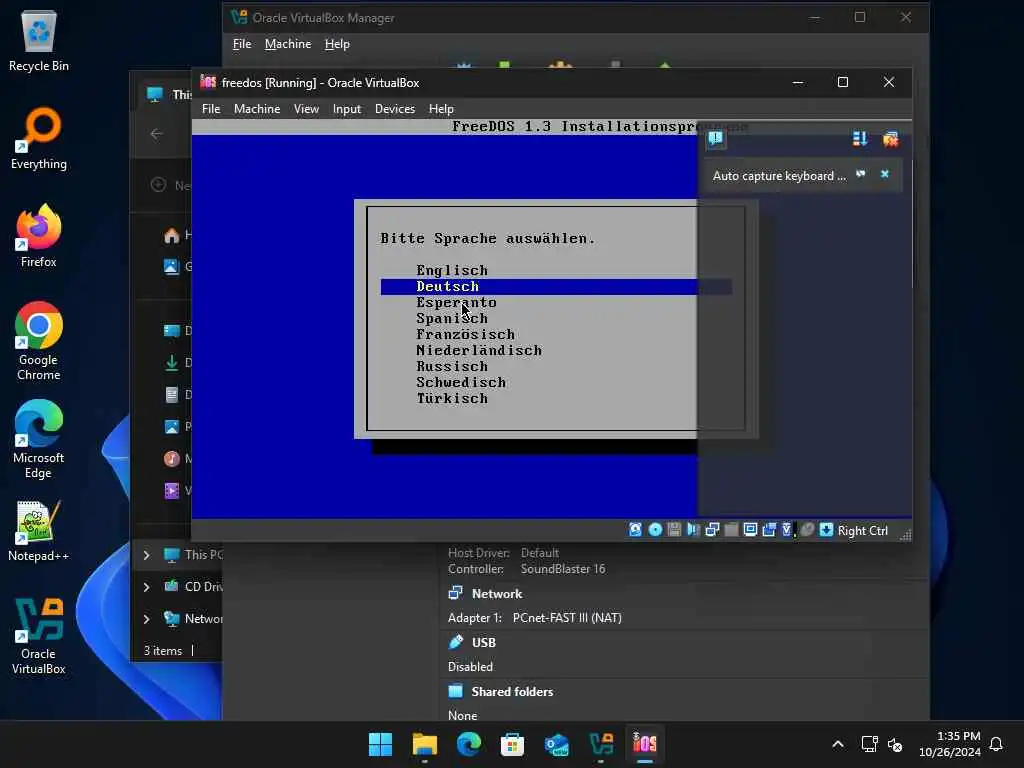Click the audio indicator in VM status bar
This screenshot has height=768, width=1024.
(693, 530)
